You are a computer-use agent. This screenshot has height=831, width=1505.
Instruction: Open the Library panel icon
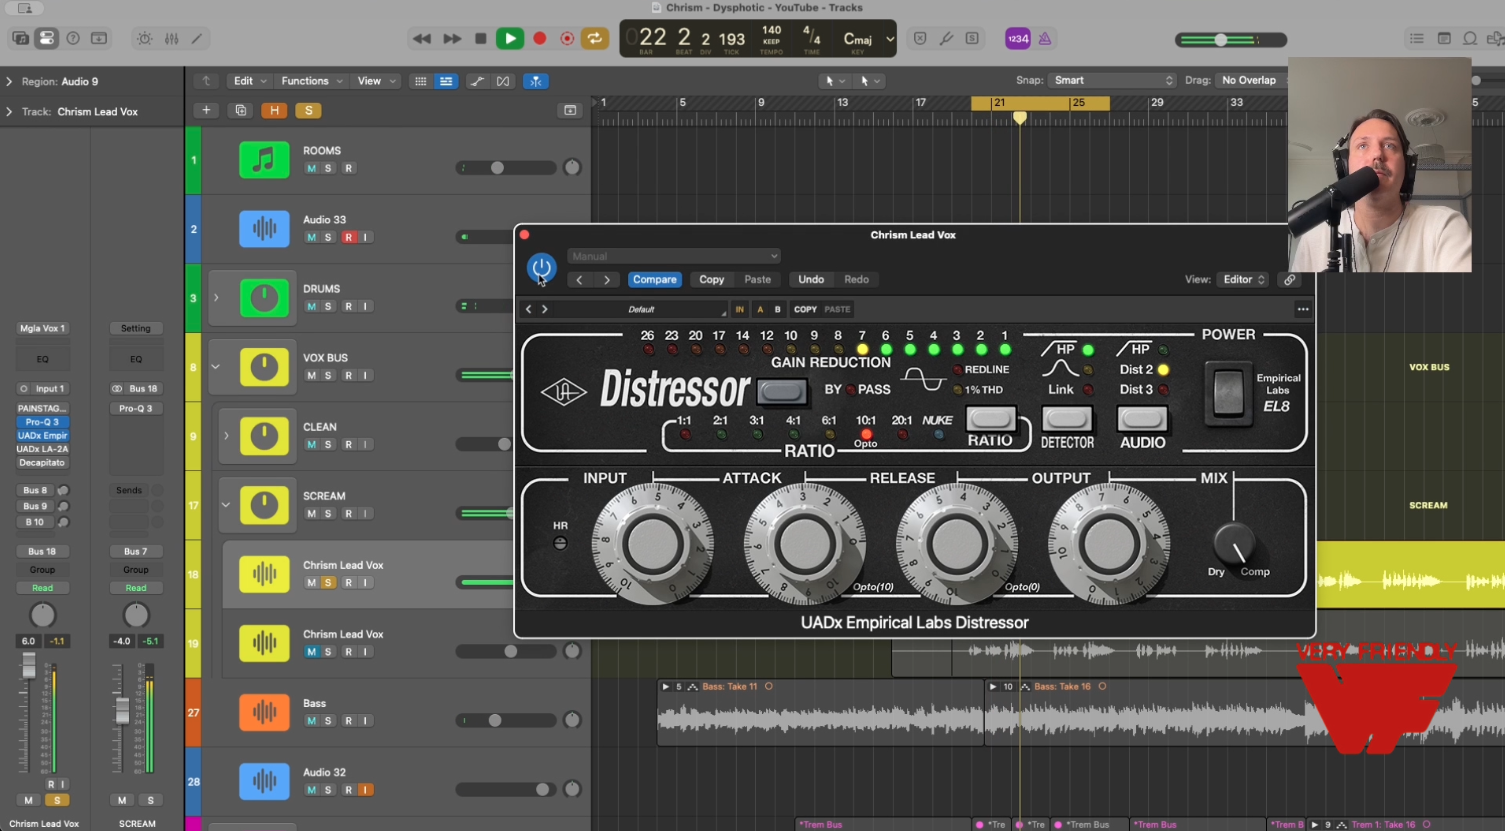tap(20, 38)
